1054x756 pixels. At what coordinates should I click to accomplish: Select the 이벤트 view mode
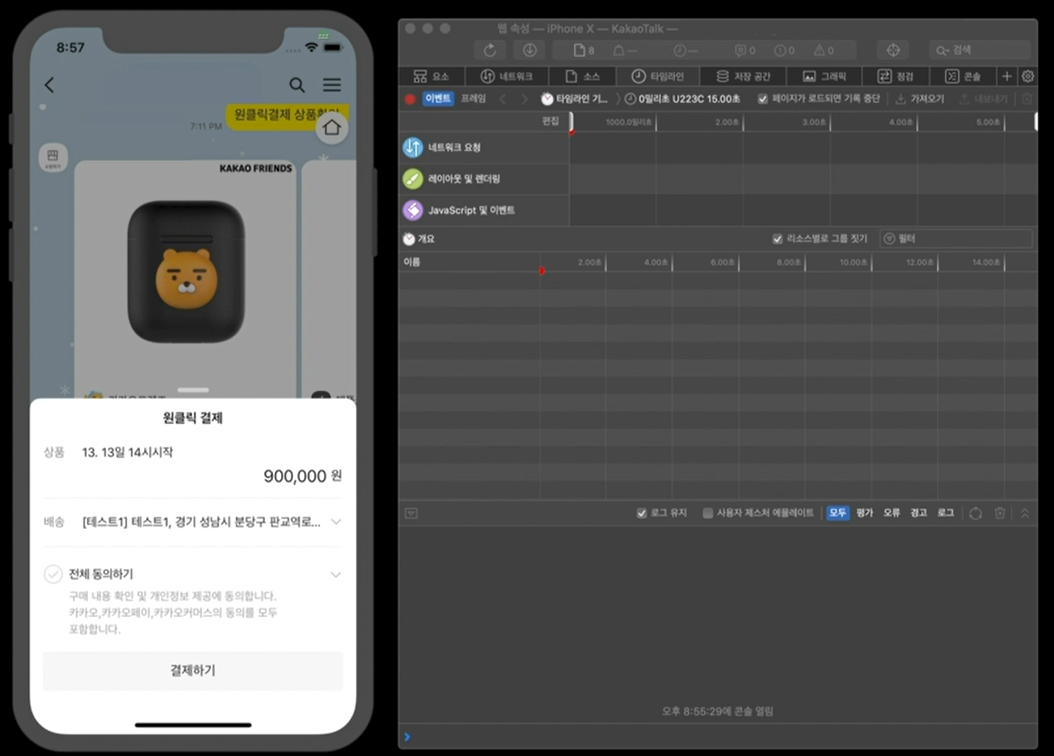pos(438,99)
